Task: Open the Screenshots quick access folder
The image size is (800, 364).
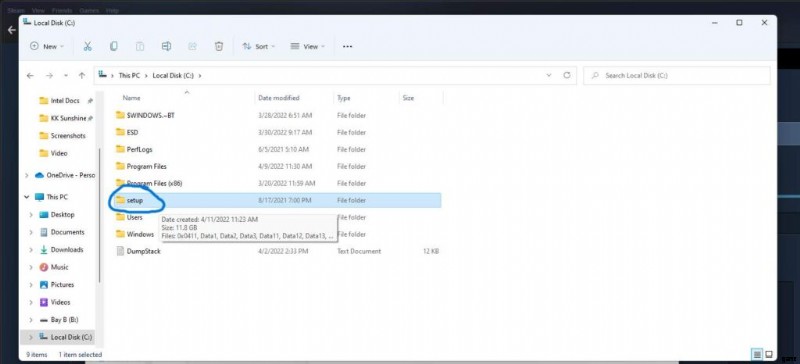Action: pos(68,136)
